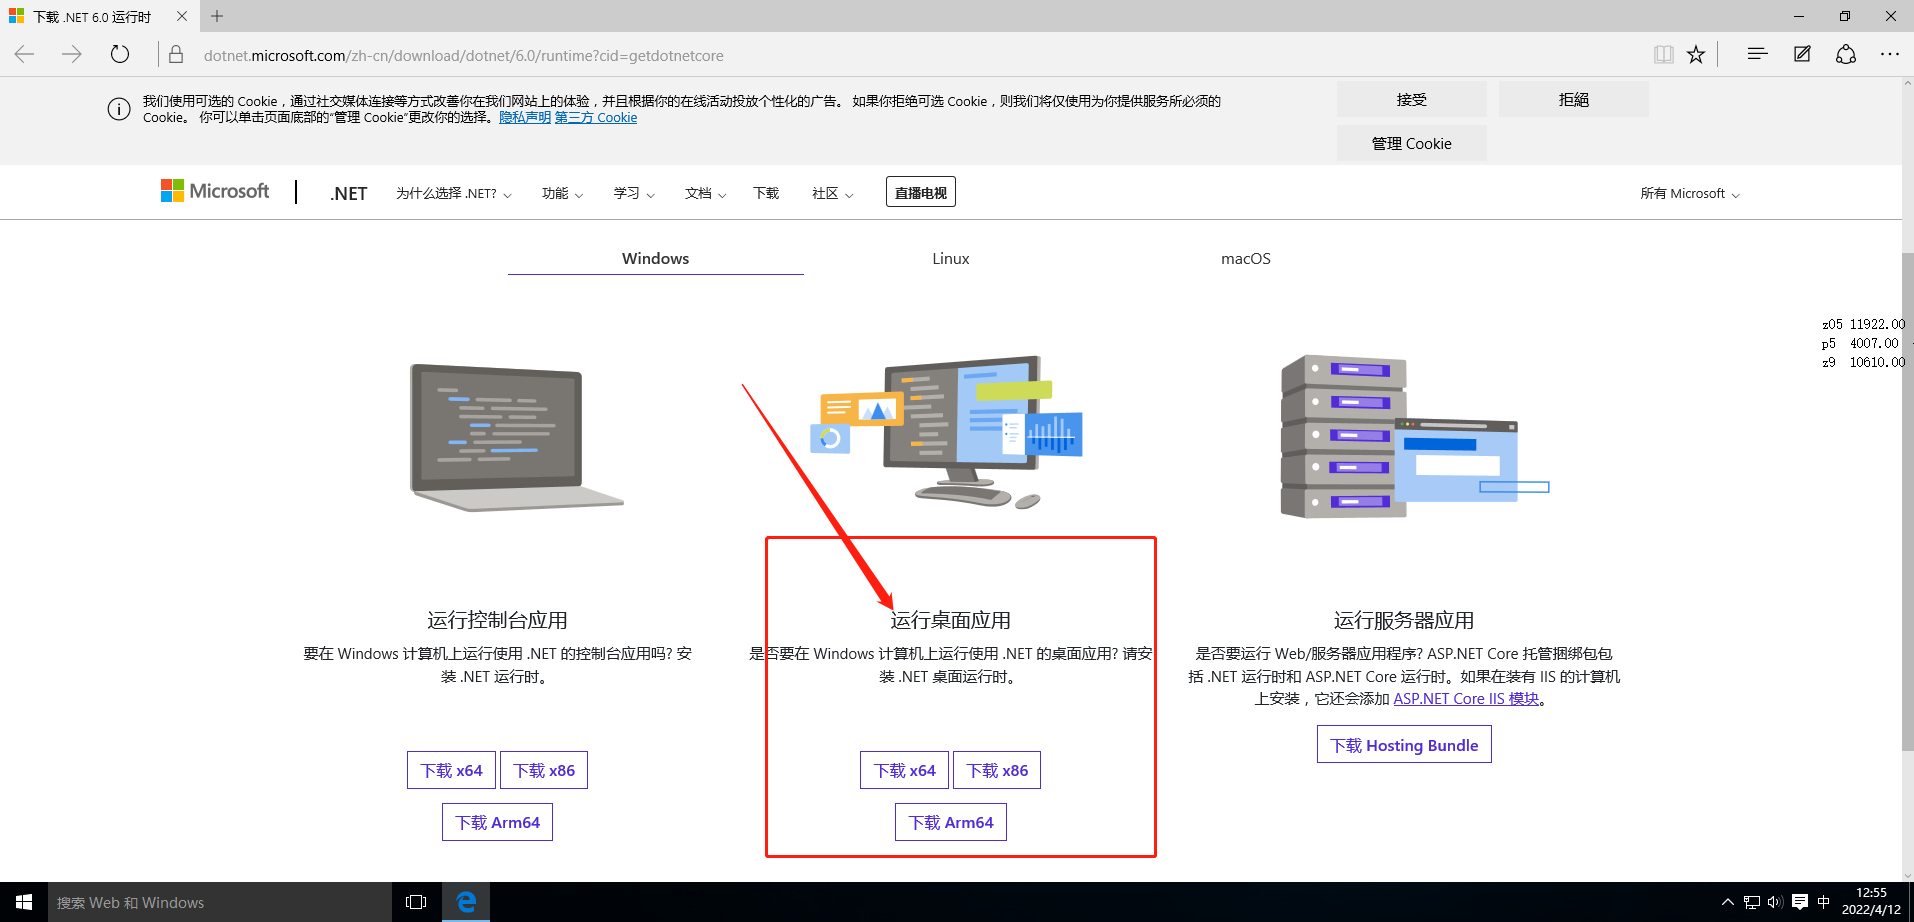The height and width of the screenshot is (922, 1914).
Task: Open the 下载 nav item
Action: (x=766, y=193)
